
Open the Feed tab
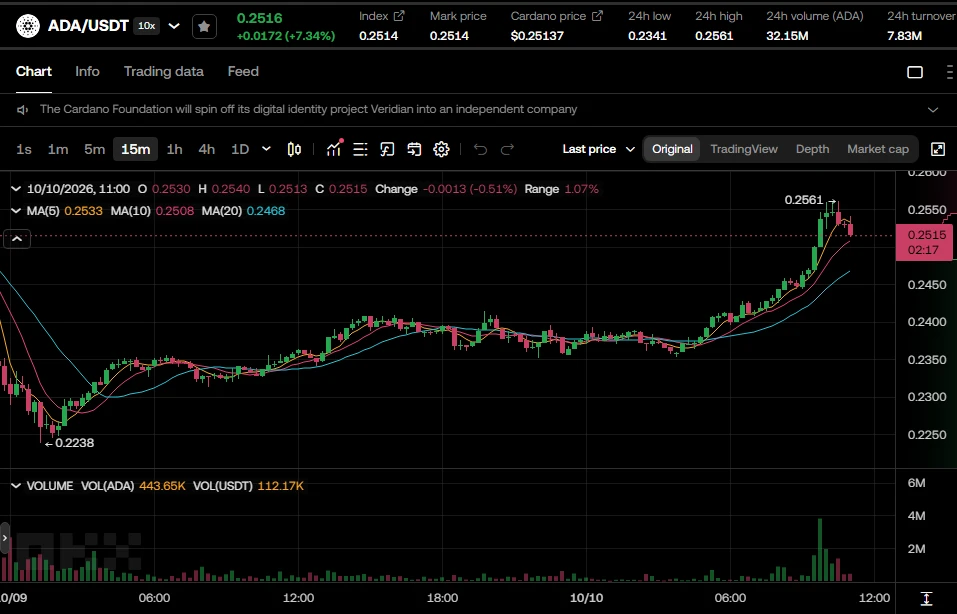coord(243,72)
